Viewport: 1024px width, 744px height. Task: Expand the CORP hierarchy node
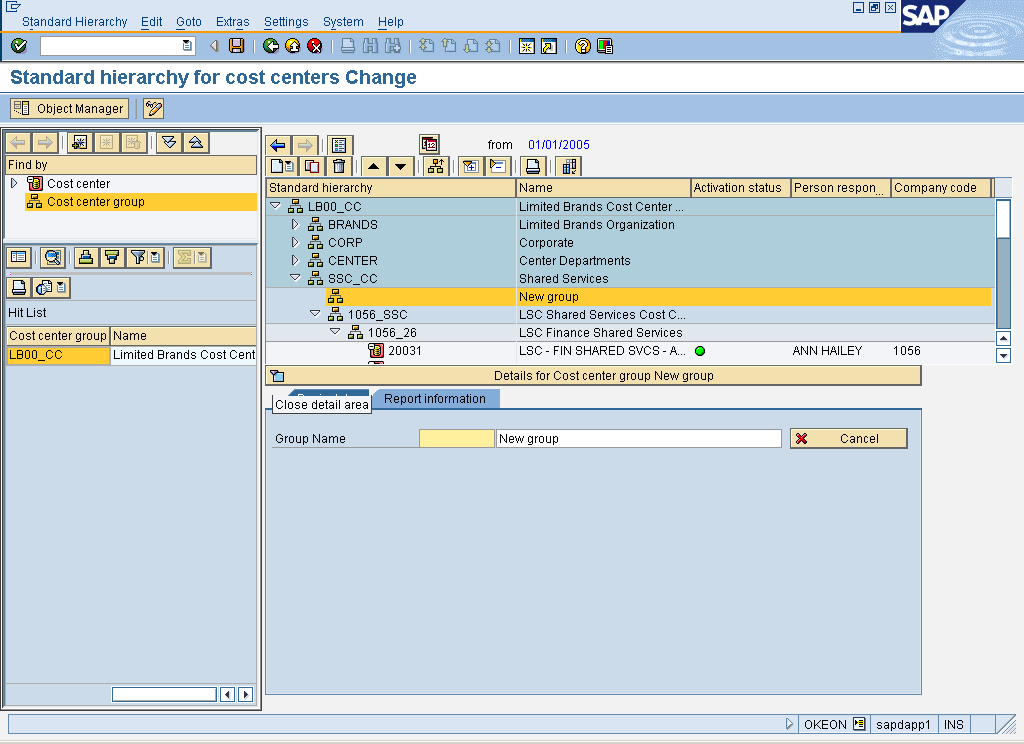295,242
